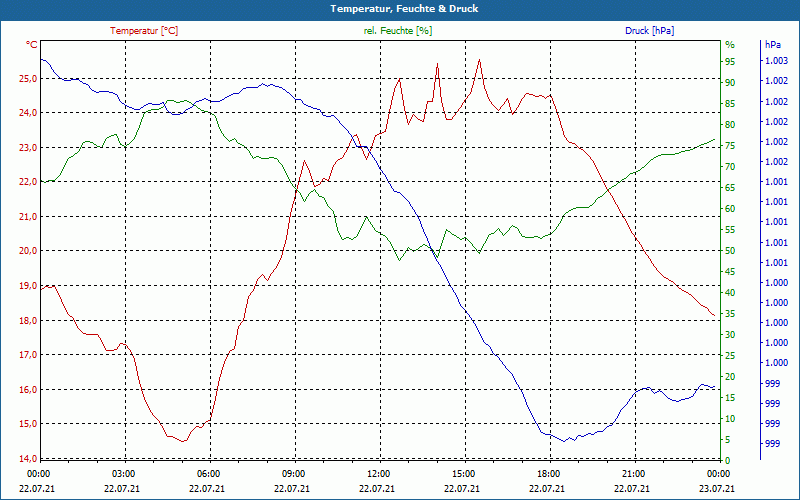Click the chart title Temperatur, Feuchte & Druck
Viewport: 800px width, 500px height.
pos(404,9)
